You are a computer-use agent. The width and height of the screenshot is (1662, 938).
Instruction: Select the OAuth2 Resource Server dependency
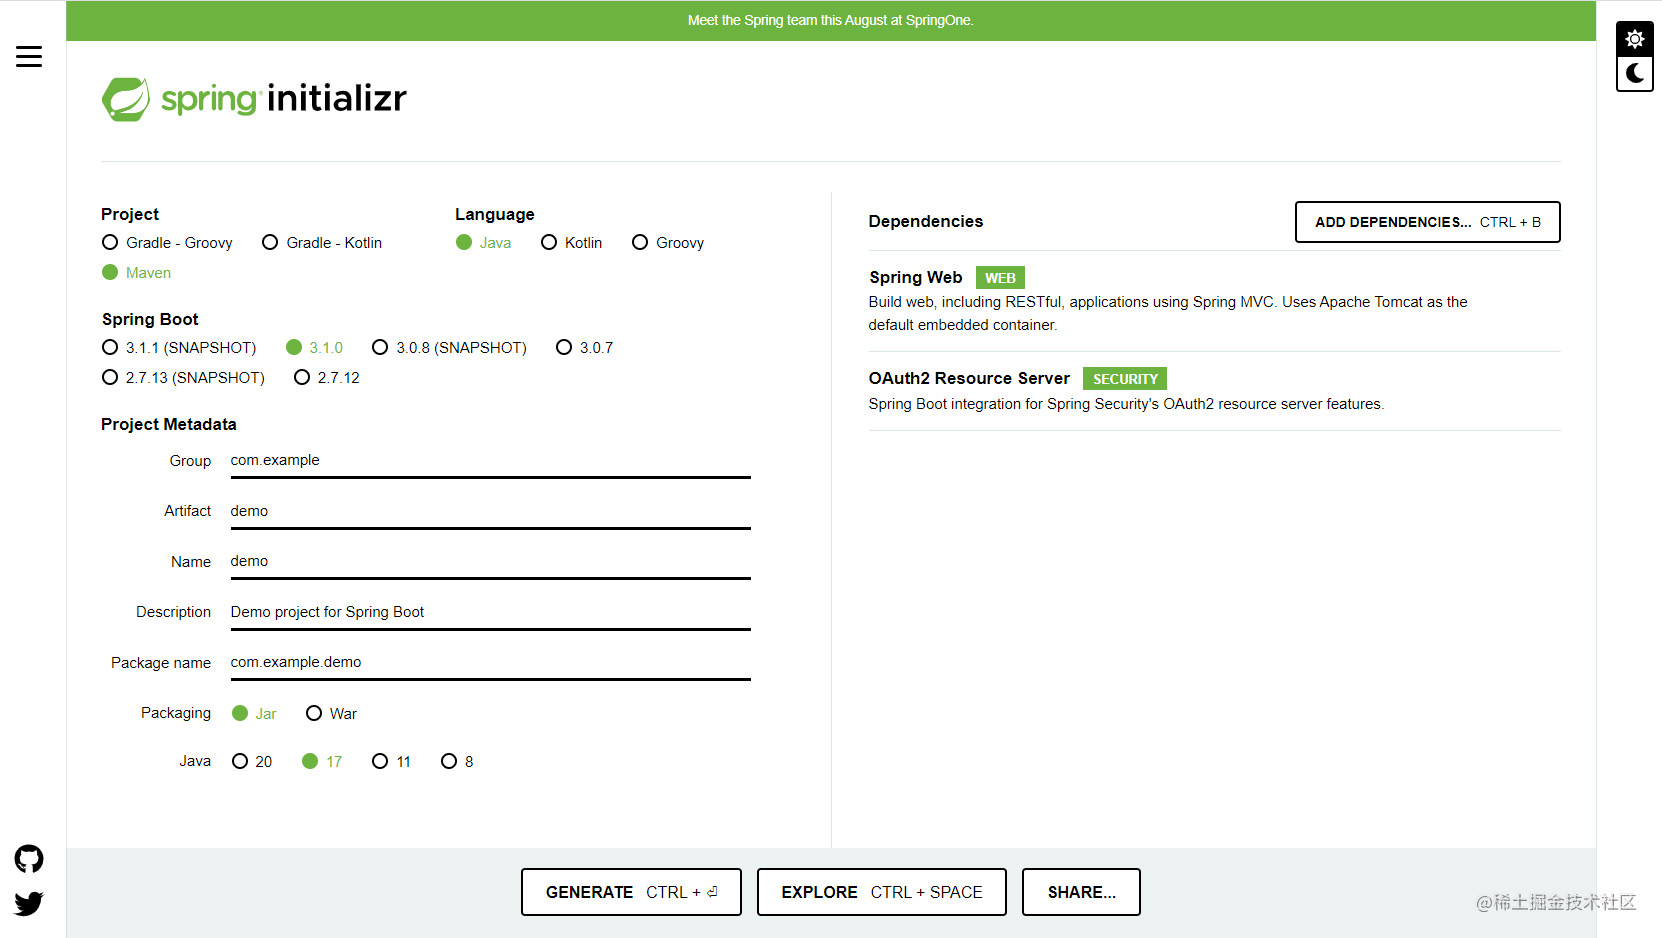[x=1214, y=390]
